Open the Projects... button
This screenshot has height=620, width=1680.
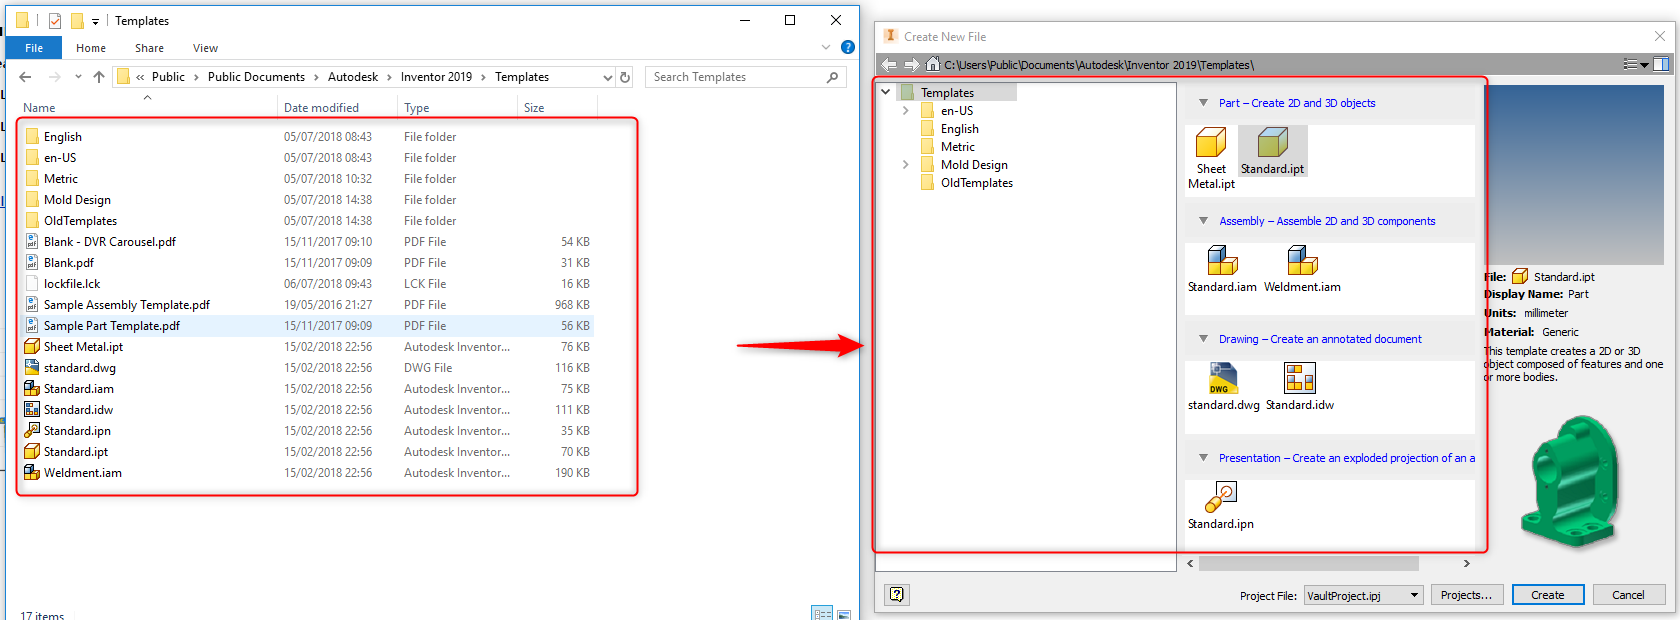(1466, 595)
